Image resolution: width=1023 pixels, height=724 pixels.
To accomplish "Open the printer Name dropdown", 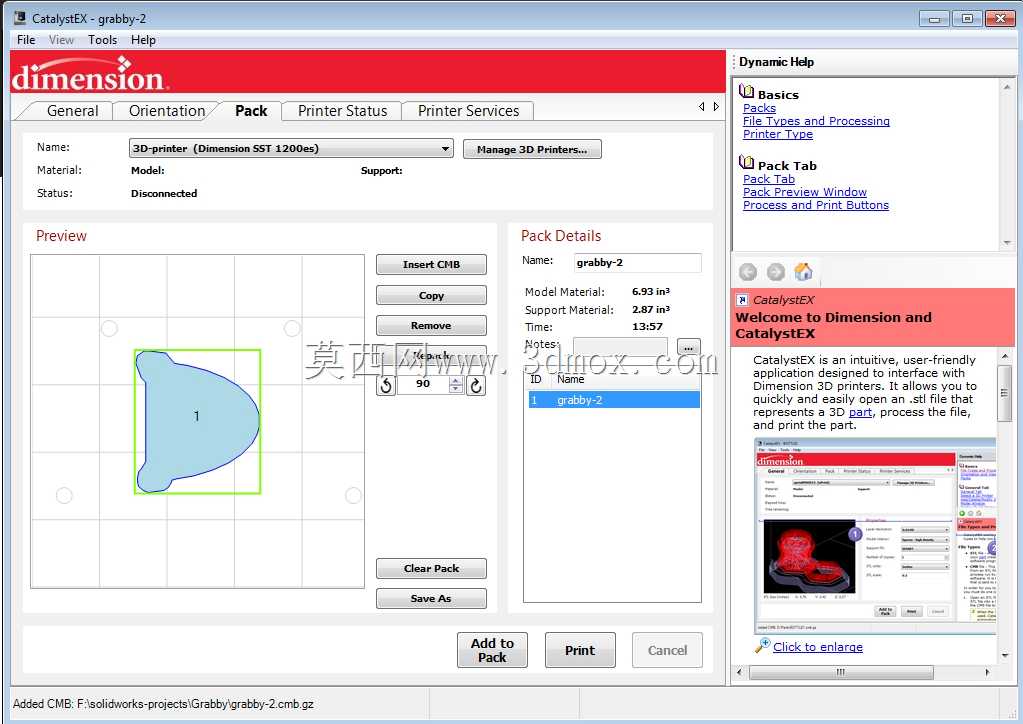I will [x=291, y=149].
